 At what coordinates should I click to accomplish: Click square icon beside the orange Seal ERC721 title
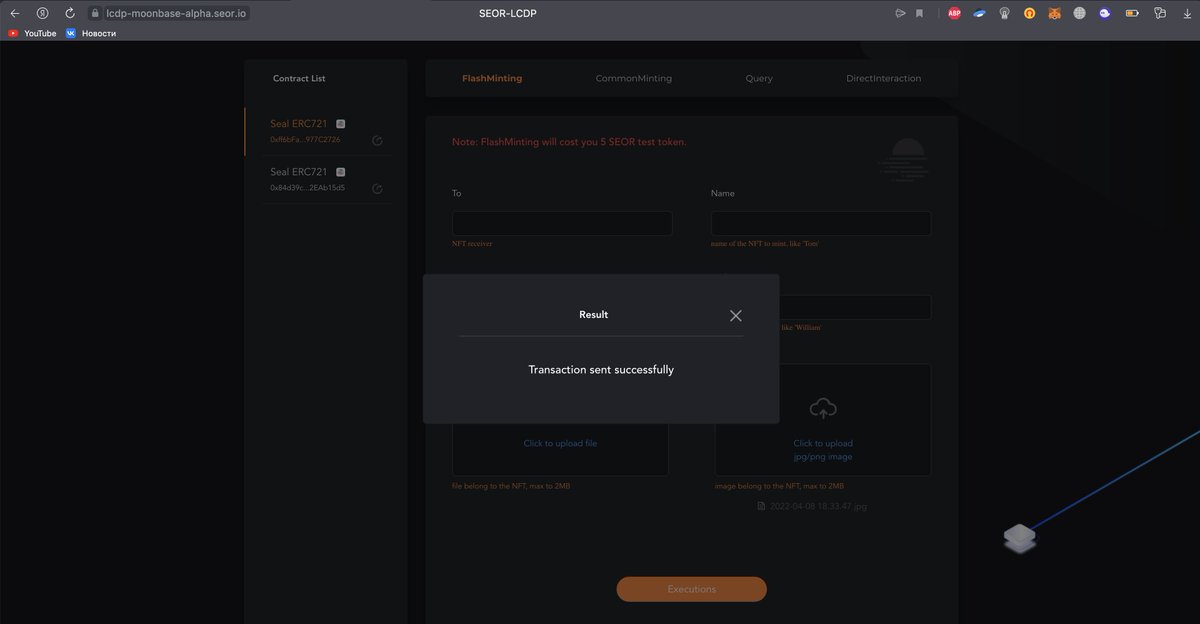[x=341, y=124]
